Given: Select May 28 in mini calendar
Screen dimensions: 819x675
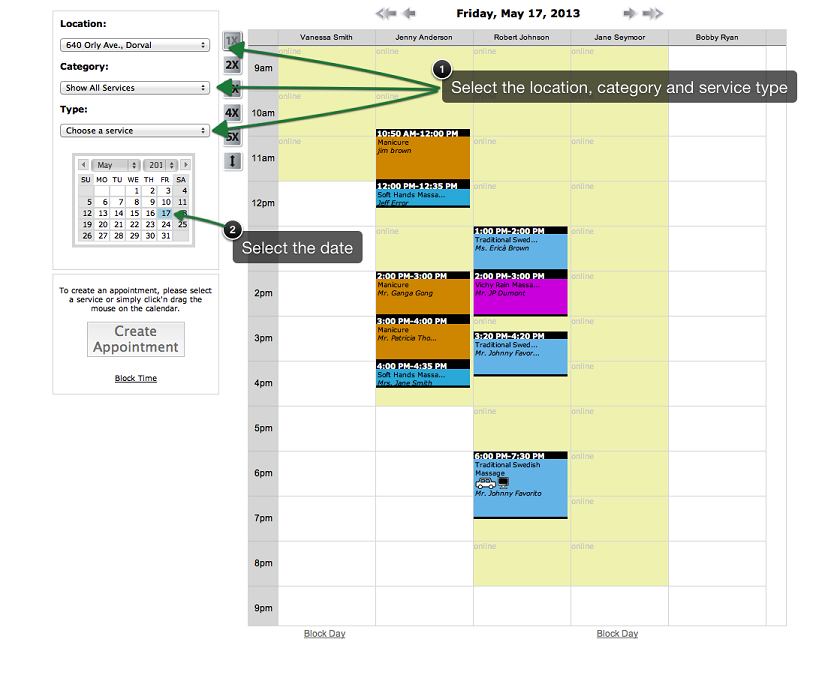Looking at the screenshot, I should click(x=119, y=236).
